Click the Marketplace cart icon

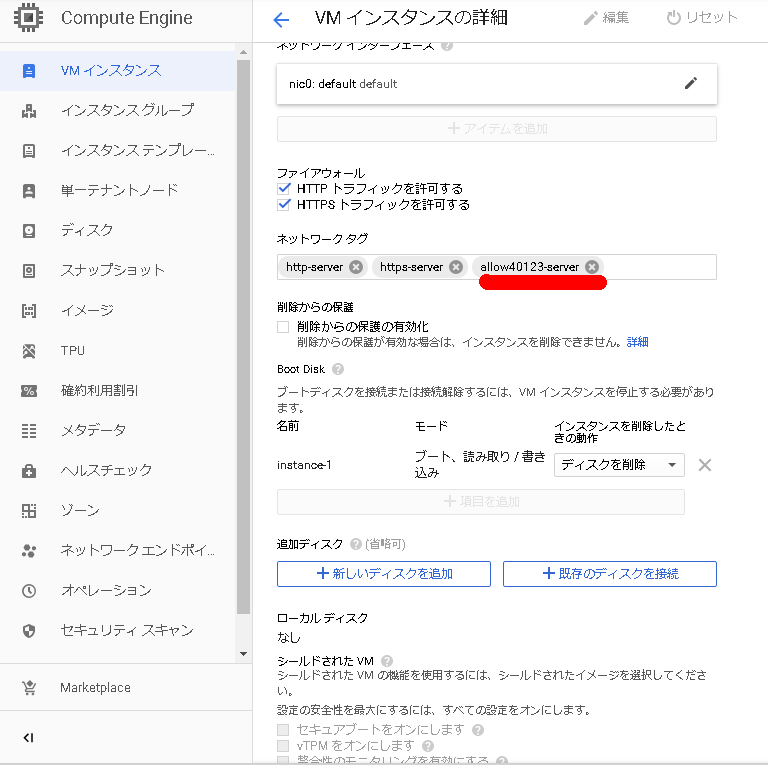coord(29,688)
